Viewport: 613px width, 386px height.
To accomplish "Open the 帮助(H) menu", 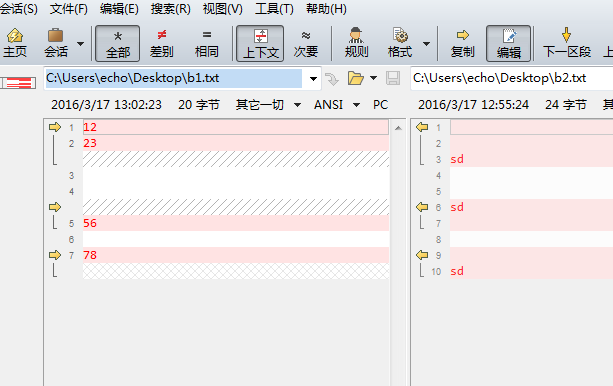I will 326,9.
